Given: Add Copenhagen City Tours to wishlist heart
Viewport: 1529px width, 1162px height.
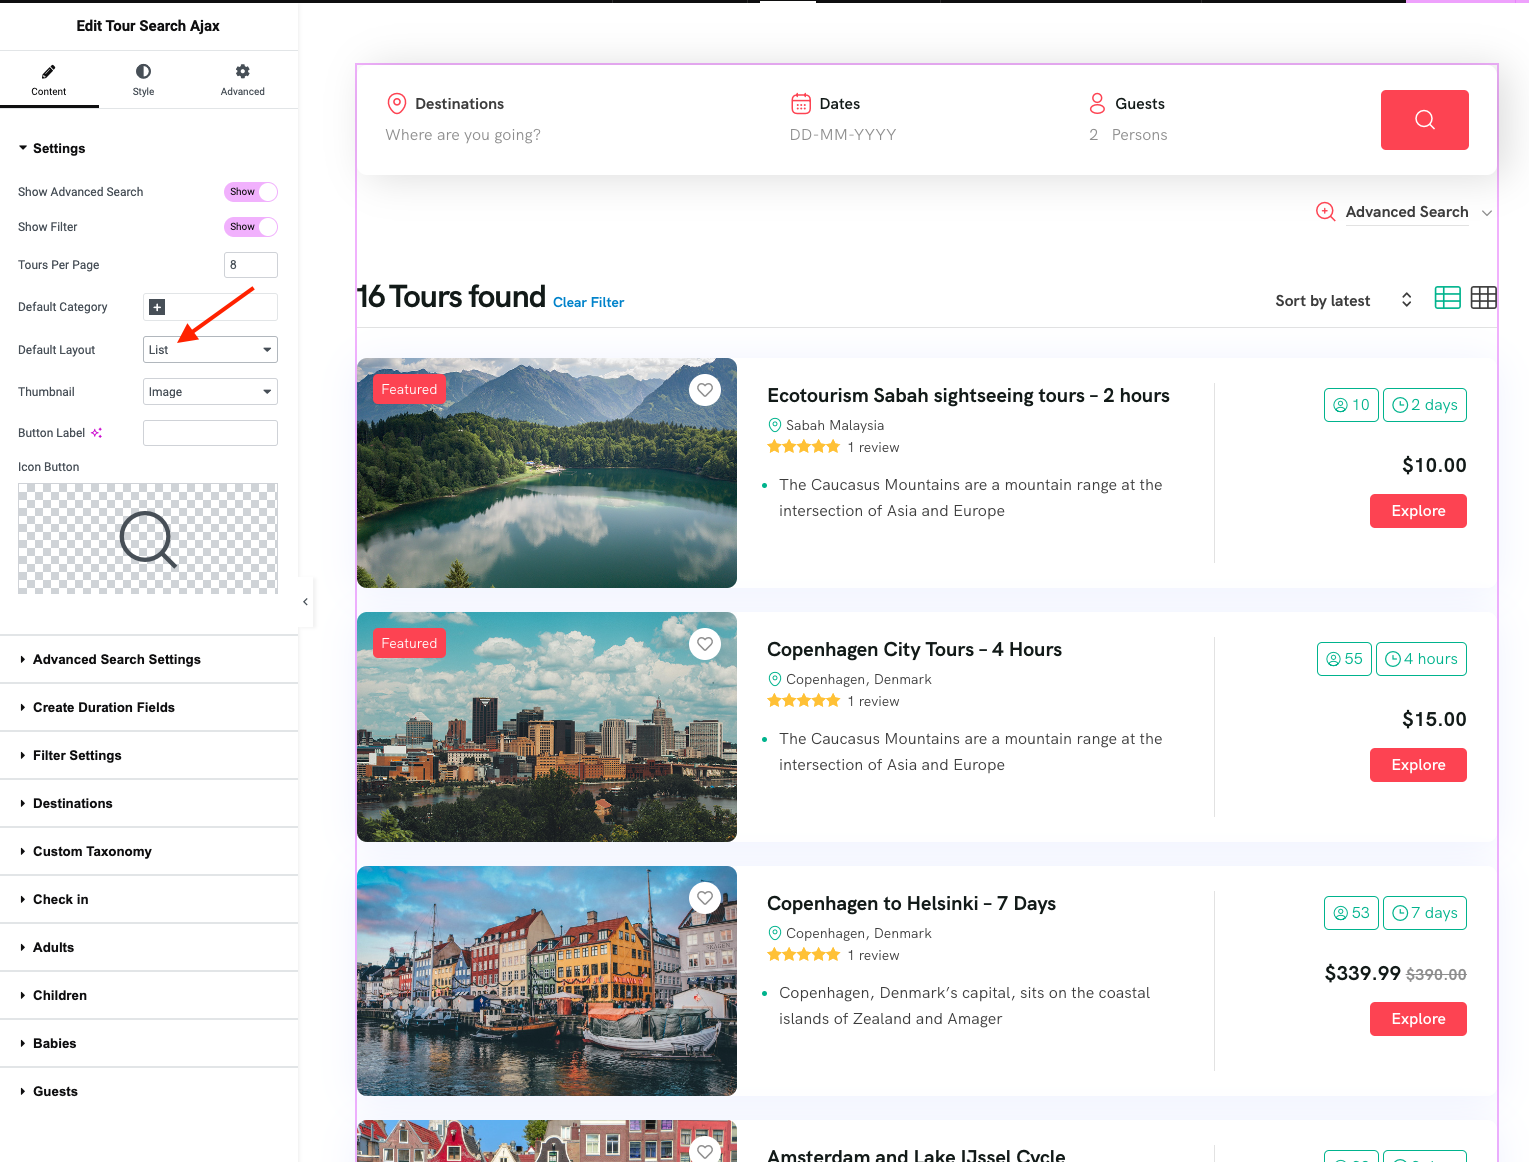Looking at the screenshot, I should pyautogui.click(x=705, y=644).
